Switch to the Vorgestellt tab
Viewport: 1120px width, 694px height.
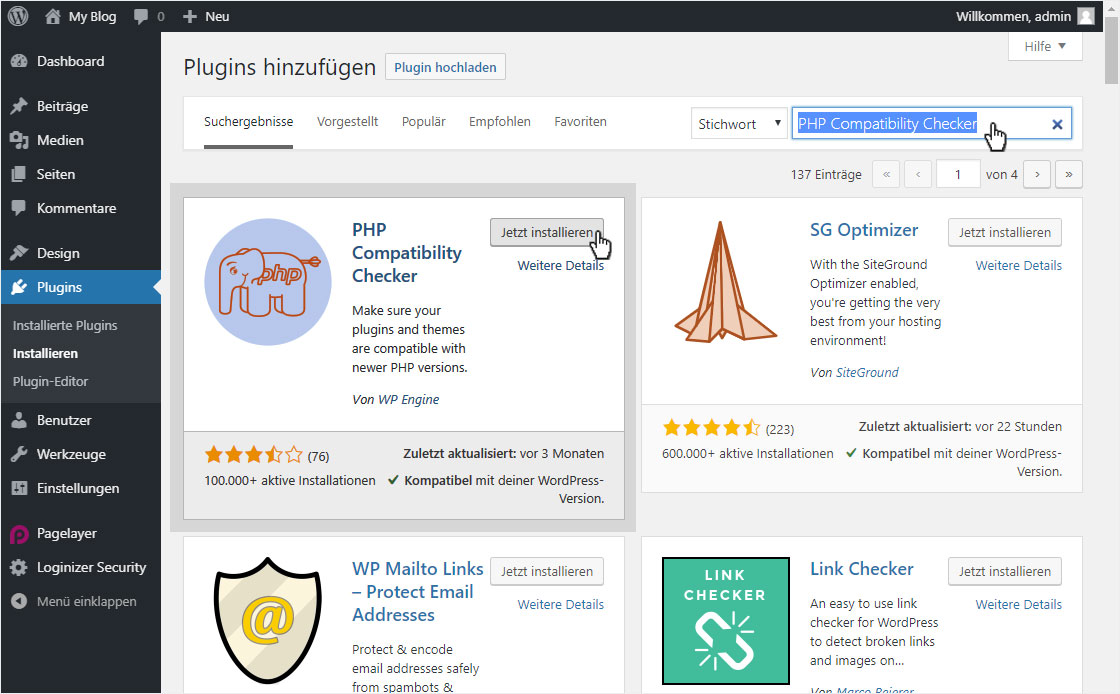click(348, 122)
